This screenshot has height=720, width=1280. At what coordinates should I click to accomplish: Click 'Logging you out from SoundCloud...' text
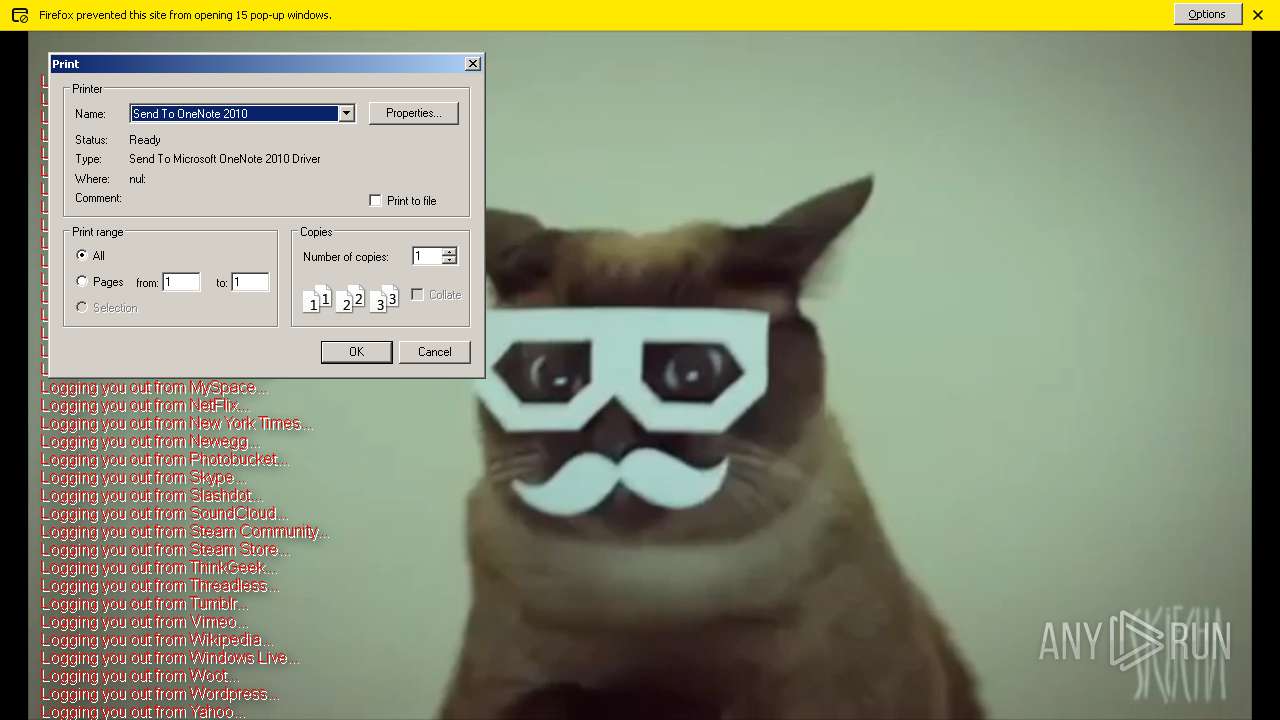(164, 513)
